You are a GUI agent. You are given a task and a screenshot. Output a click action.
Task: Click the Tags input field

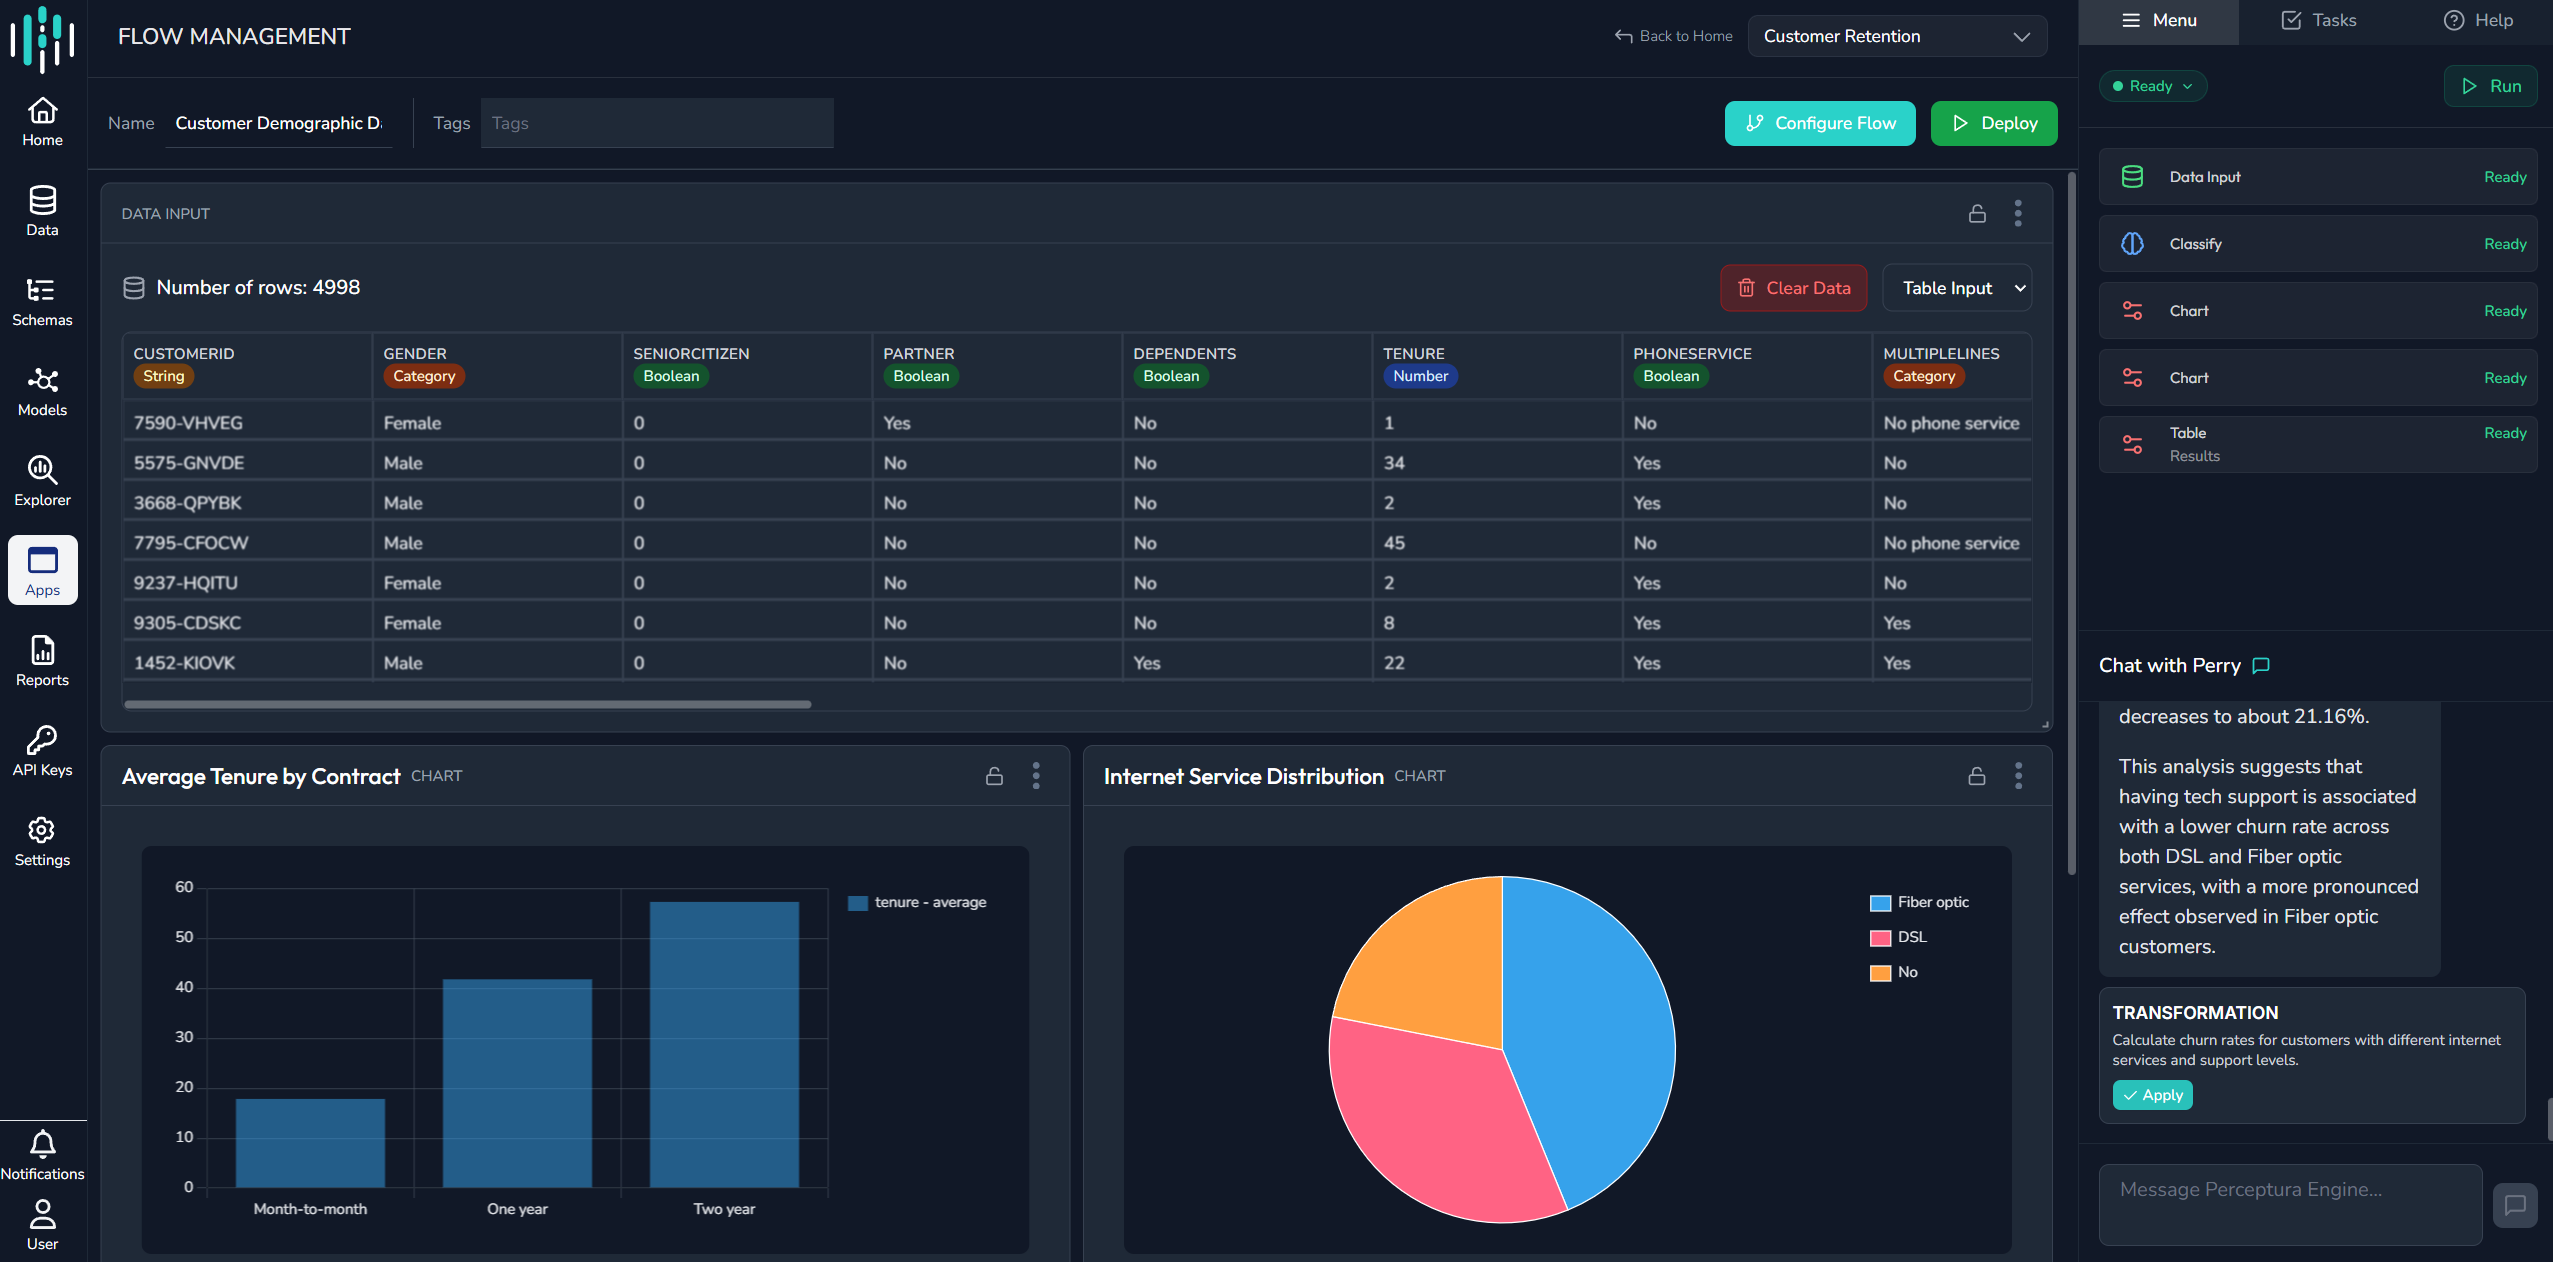point(657,123)
